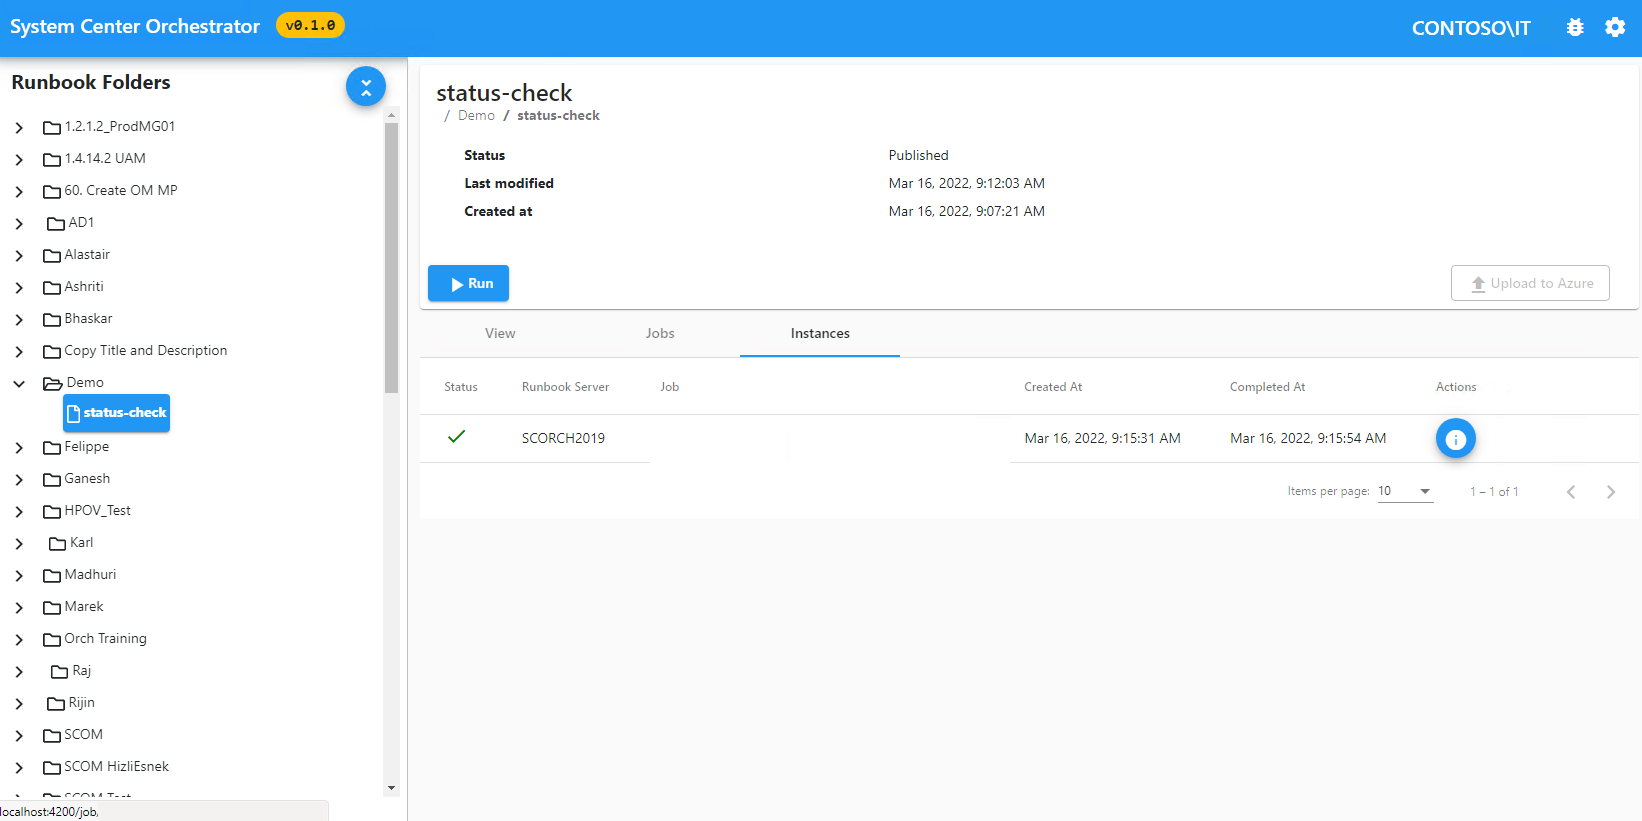Go to the next page arrow
1642x821 pixels.
coord(1610,492)
